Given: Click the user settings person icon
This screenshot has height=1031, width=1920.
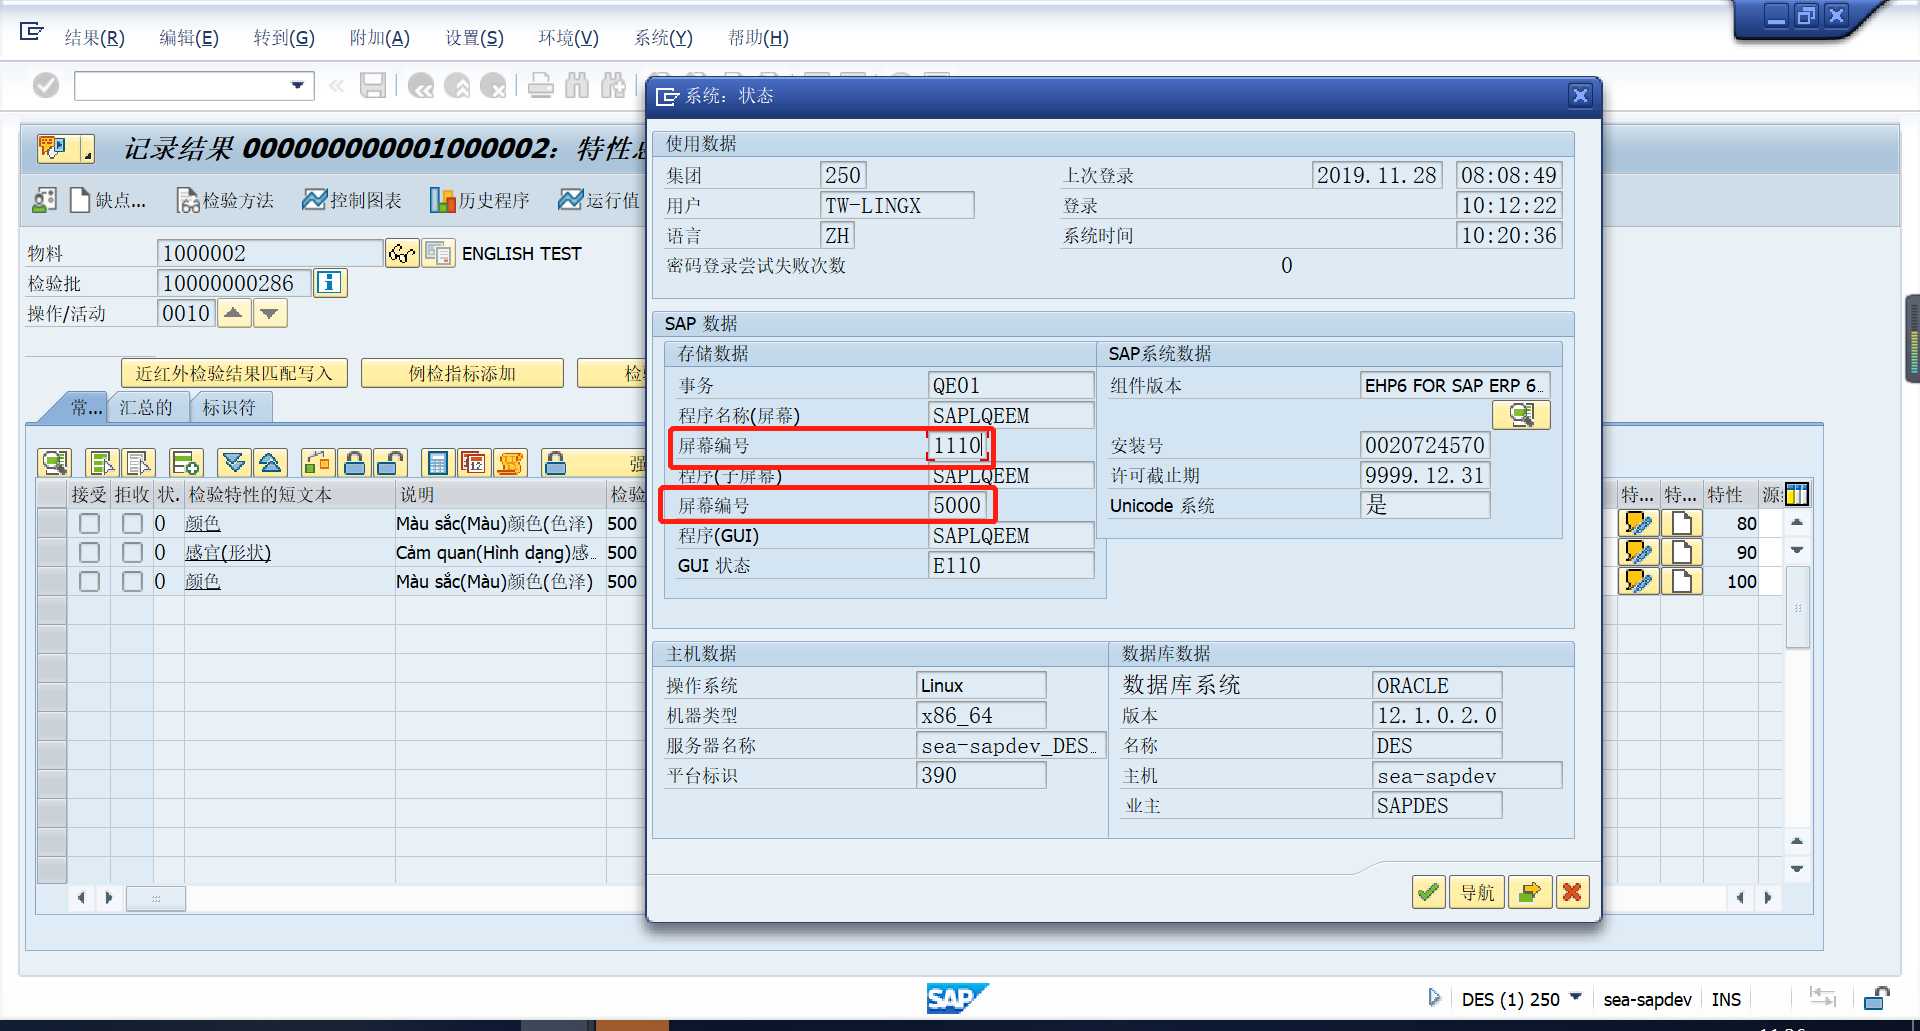Looking at the screenshot, I should [x=44, y=201].
